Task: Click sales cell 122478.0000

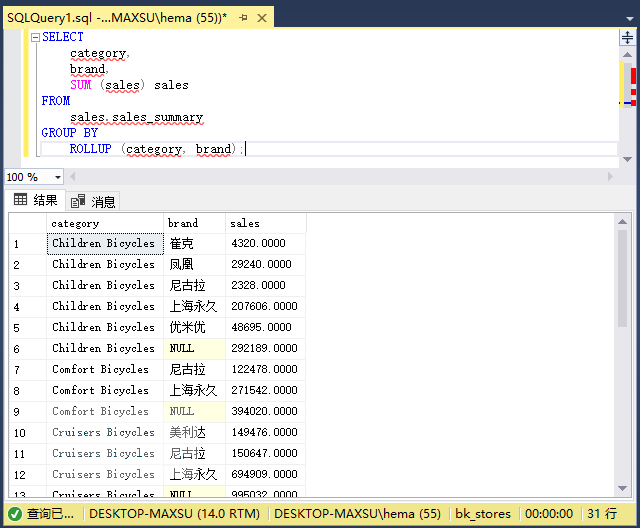Action: point(265,369)
